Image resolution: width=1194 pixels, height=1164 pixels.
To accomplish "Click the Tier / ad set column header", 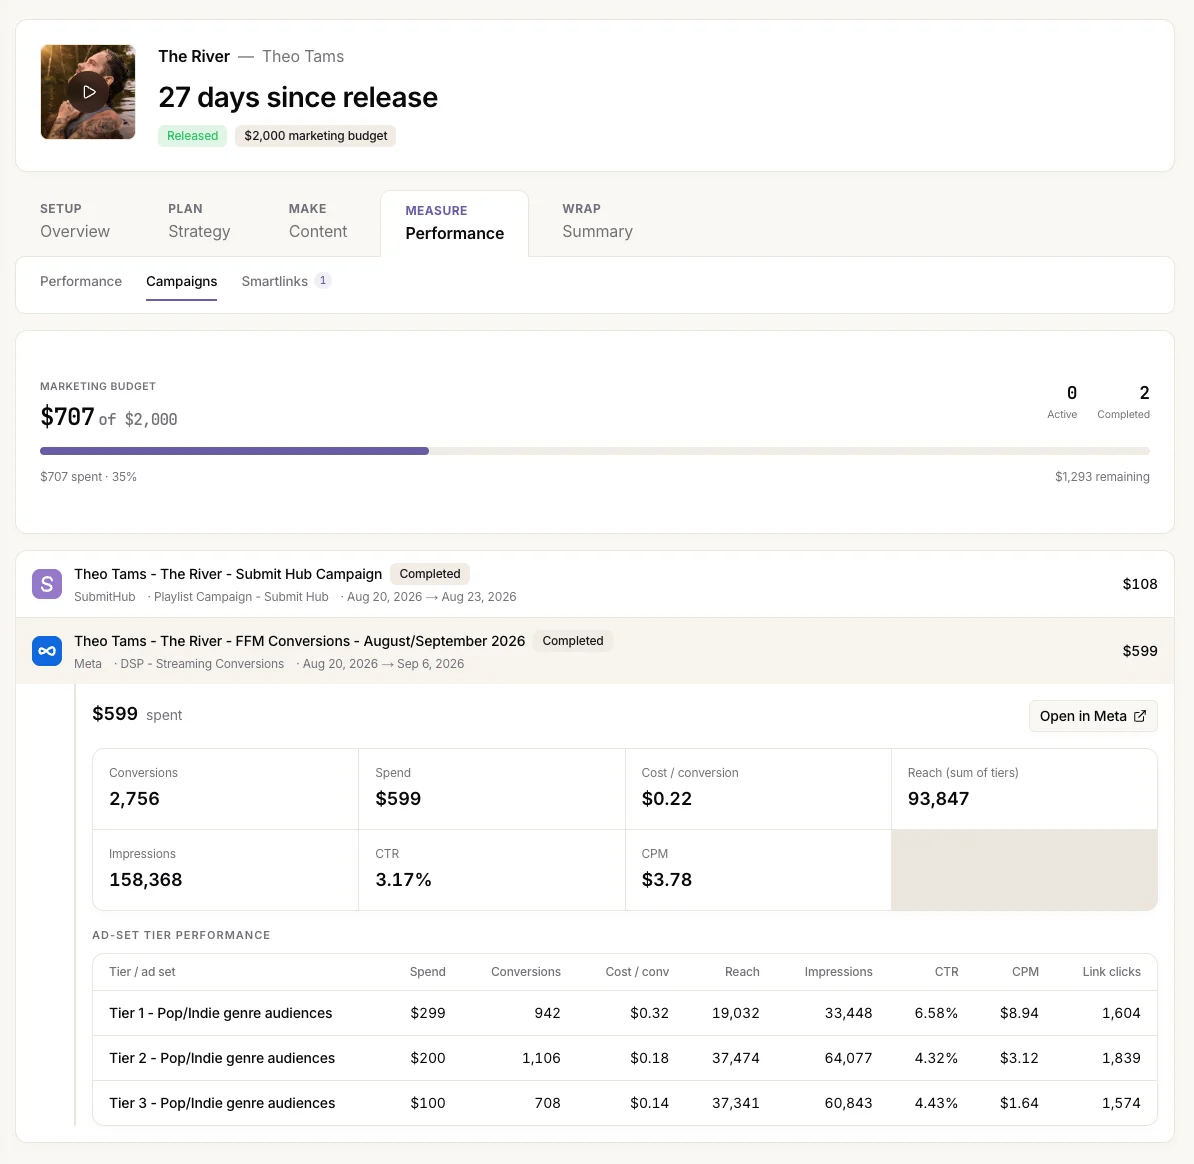I will coord(142,971).
